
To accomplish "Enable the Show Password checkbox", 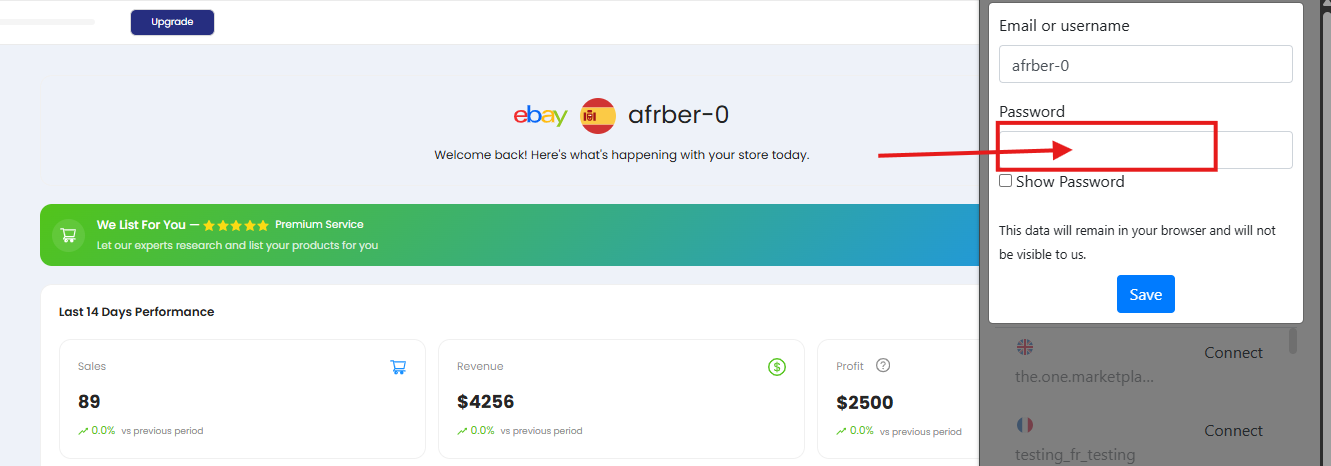I will coord(1006,181).
